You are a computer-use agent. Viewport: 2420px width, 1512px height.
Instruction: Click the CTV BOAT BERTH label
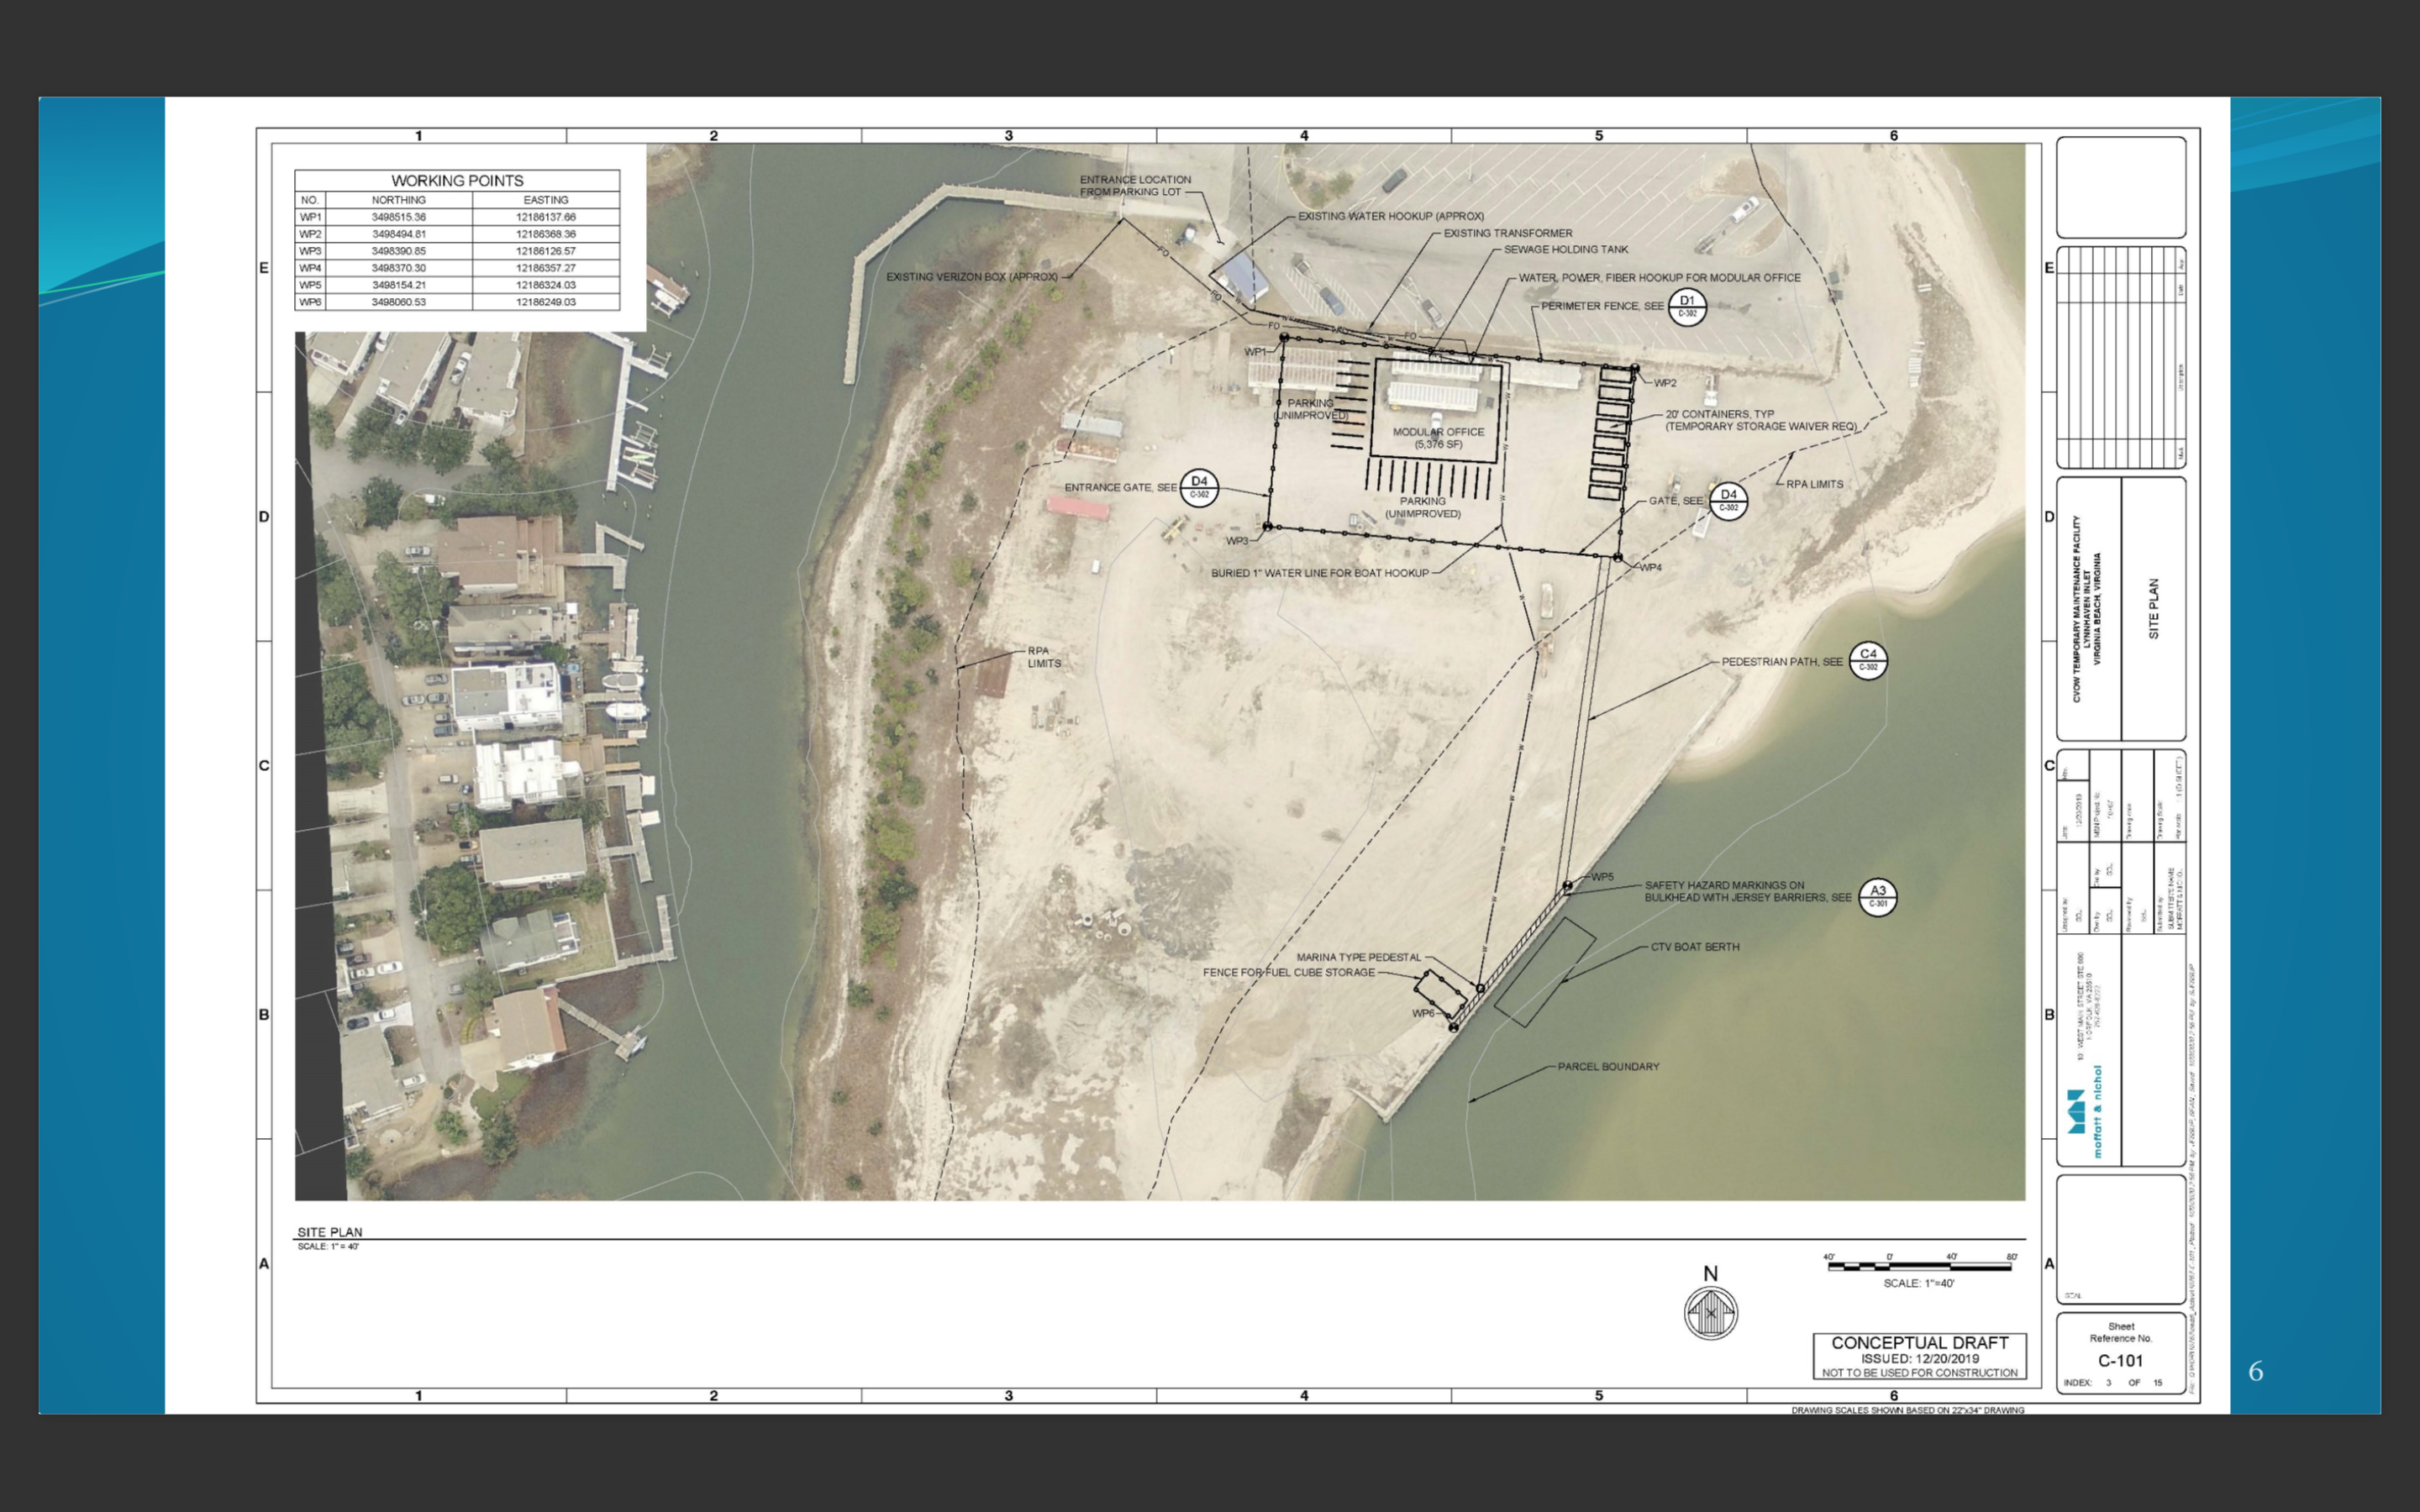[x=1695, y=947]
